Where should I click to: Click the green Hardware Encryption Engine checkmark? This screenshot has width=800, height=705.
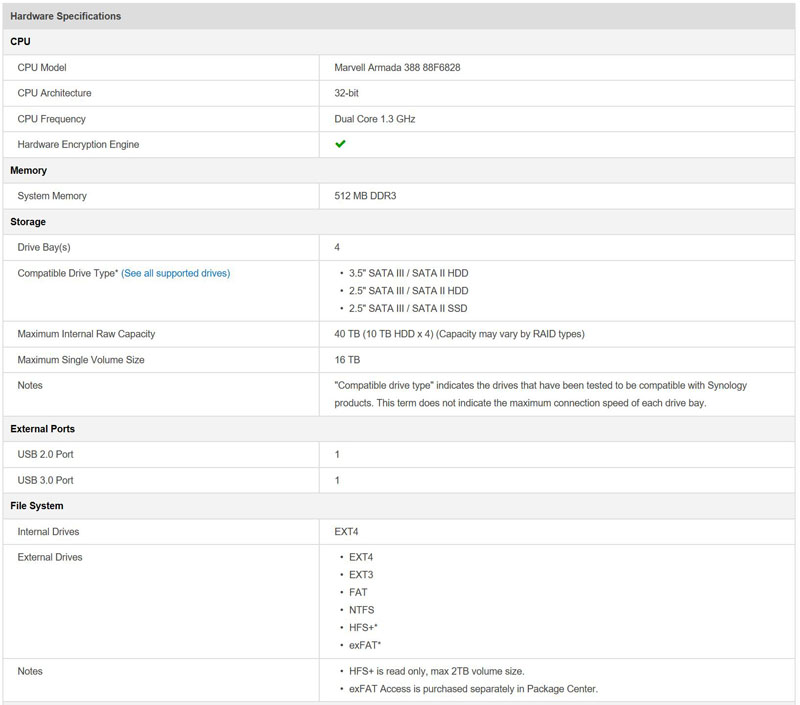point(340,144)
